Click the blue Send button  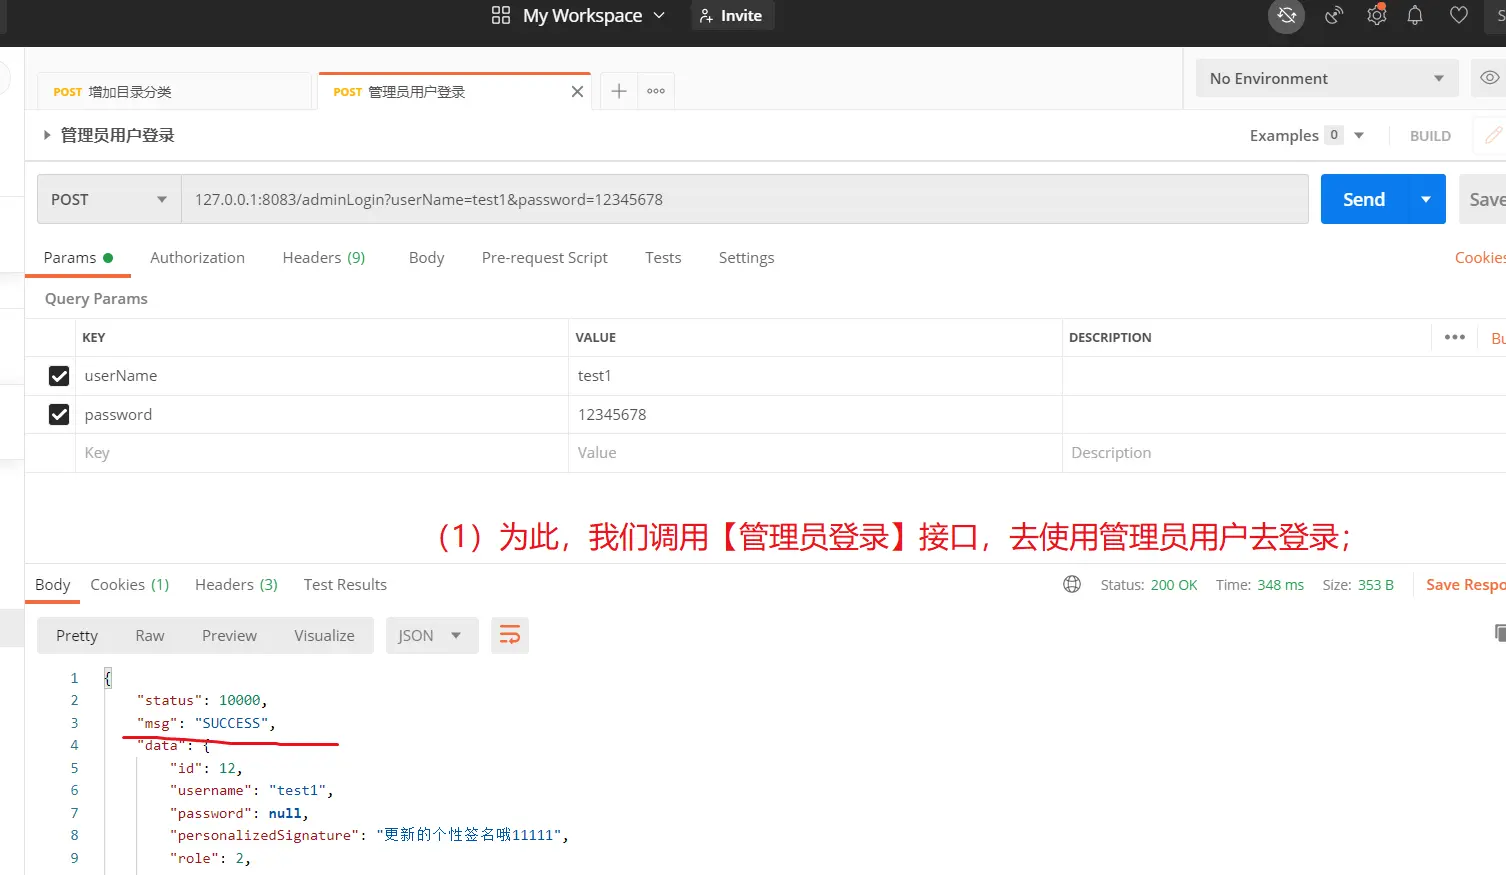[x=1363, y=199]
